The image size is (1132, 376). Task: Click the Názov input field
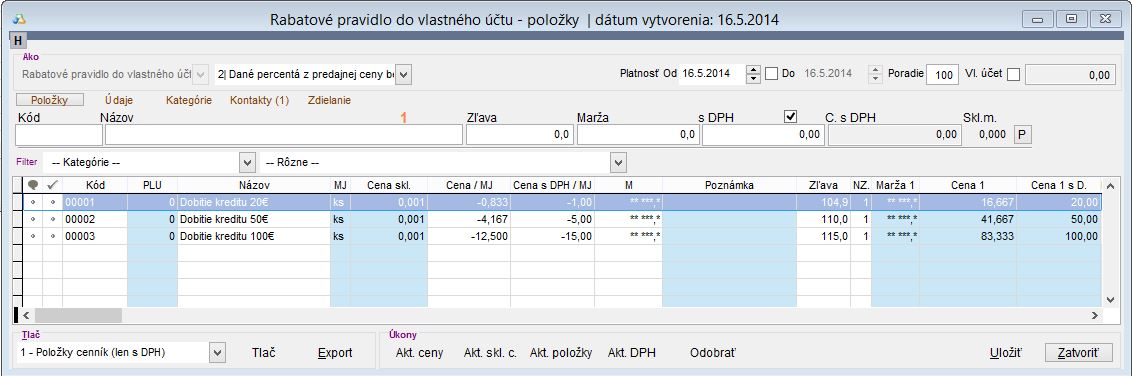[x=283, y=134]
